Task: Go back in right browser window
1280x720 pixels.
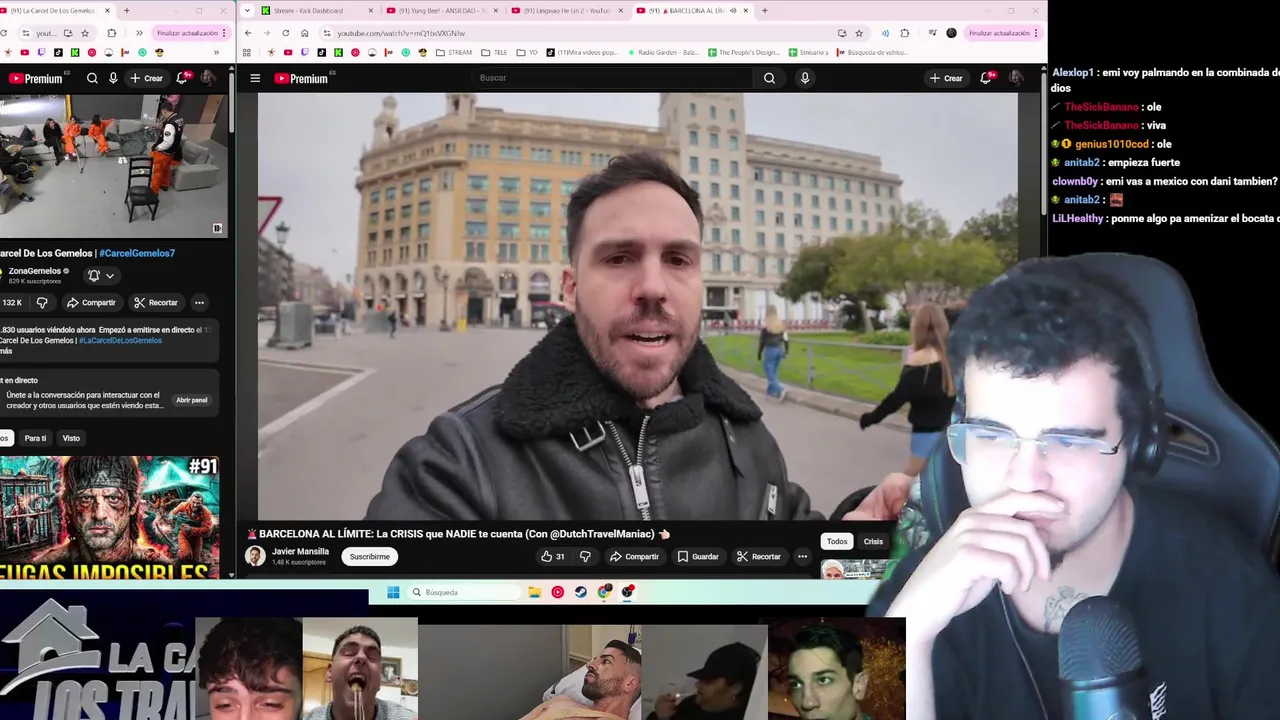Action: tap(249, 33)
